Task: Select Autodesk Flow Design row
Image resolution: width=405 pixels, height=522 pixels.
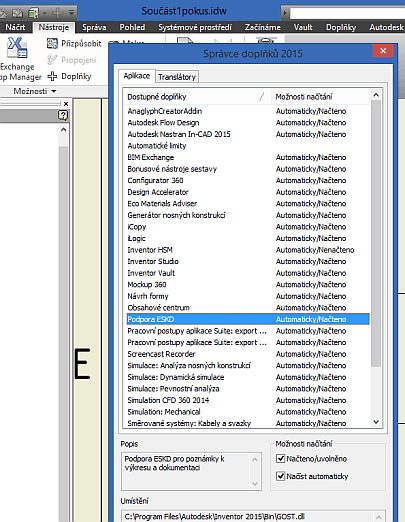Action: tap(247, 123)
